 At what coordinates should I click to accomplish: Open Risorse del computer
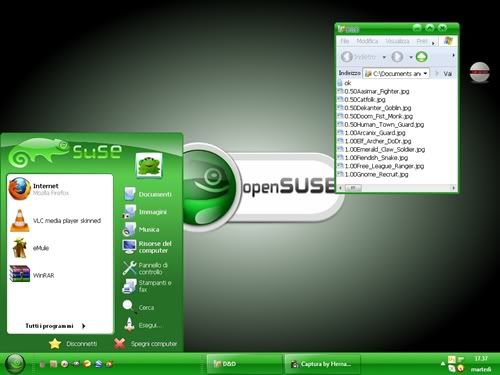(147, 247)
